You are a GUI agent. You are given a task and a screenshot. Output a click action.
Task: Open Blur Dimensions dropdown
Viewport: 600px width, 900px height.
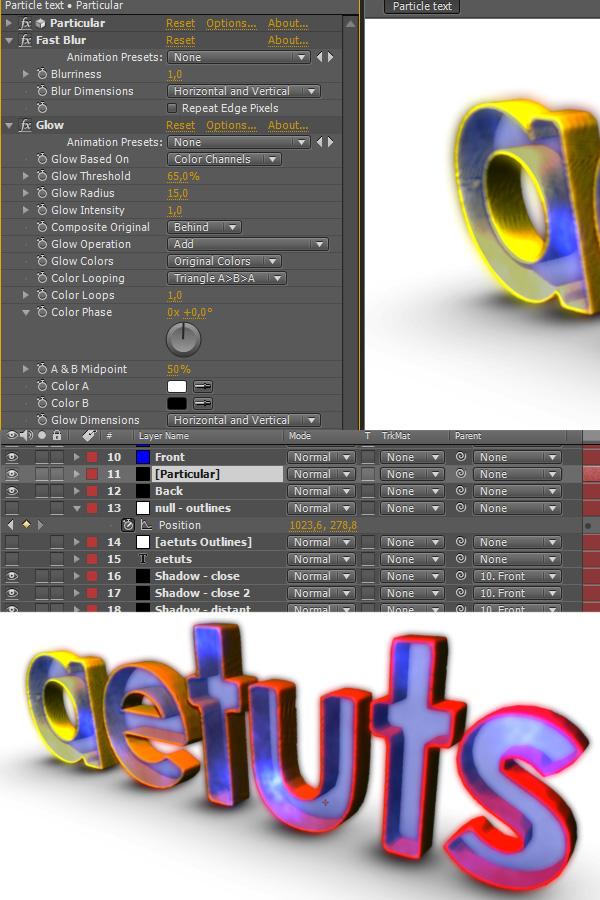tap(244, 91)
